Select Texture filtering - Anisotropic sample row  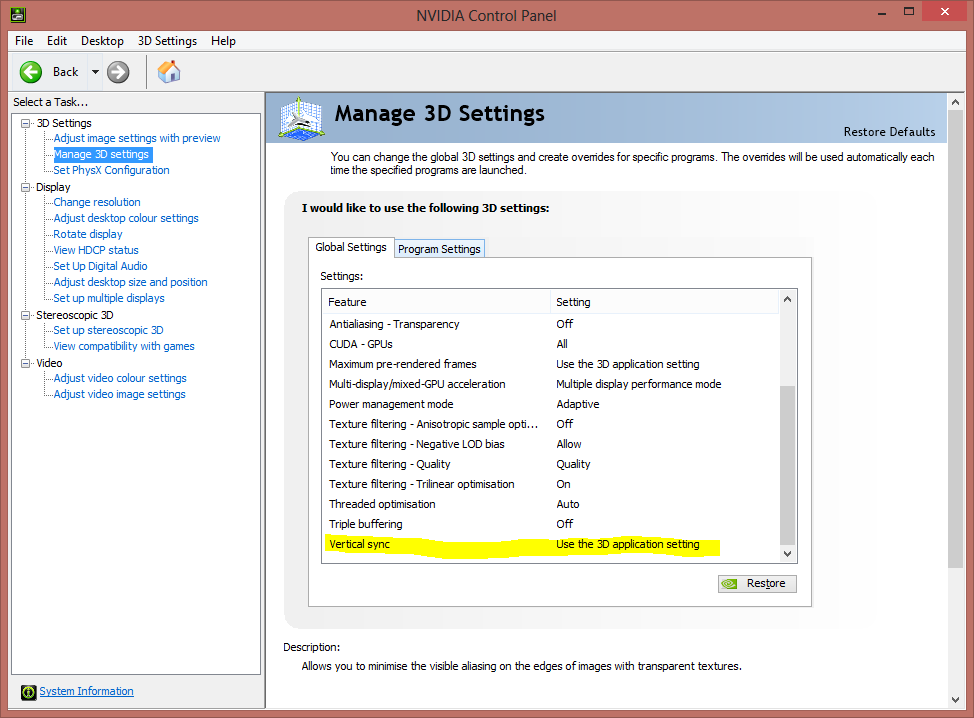click(551, 424)
